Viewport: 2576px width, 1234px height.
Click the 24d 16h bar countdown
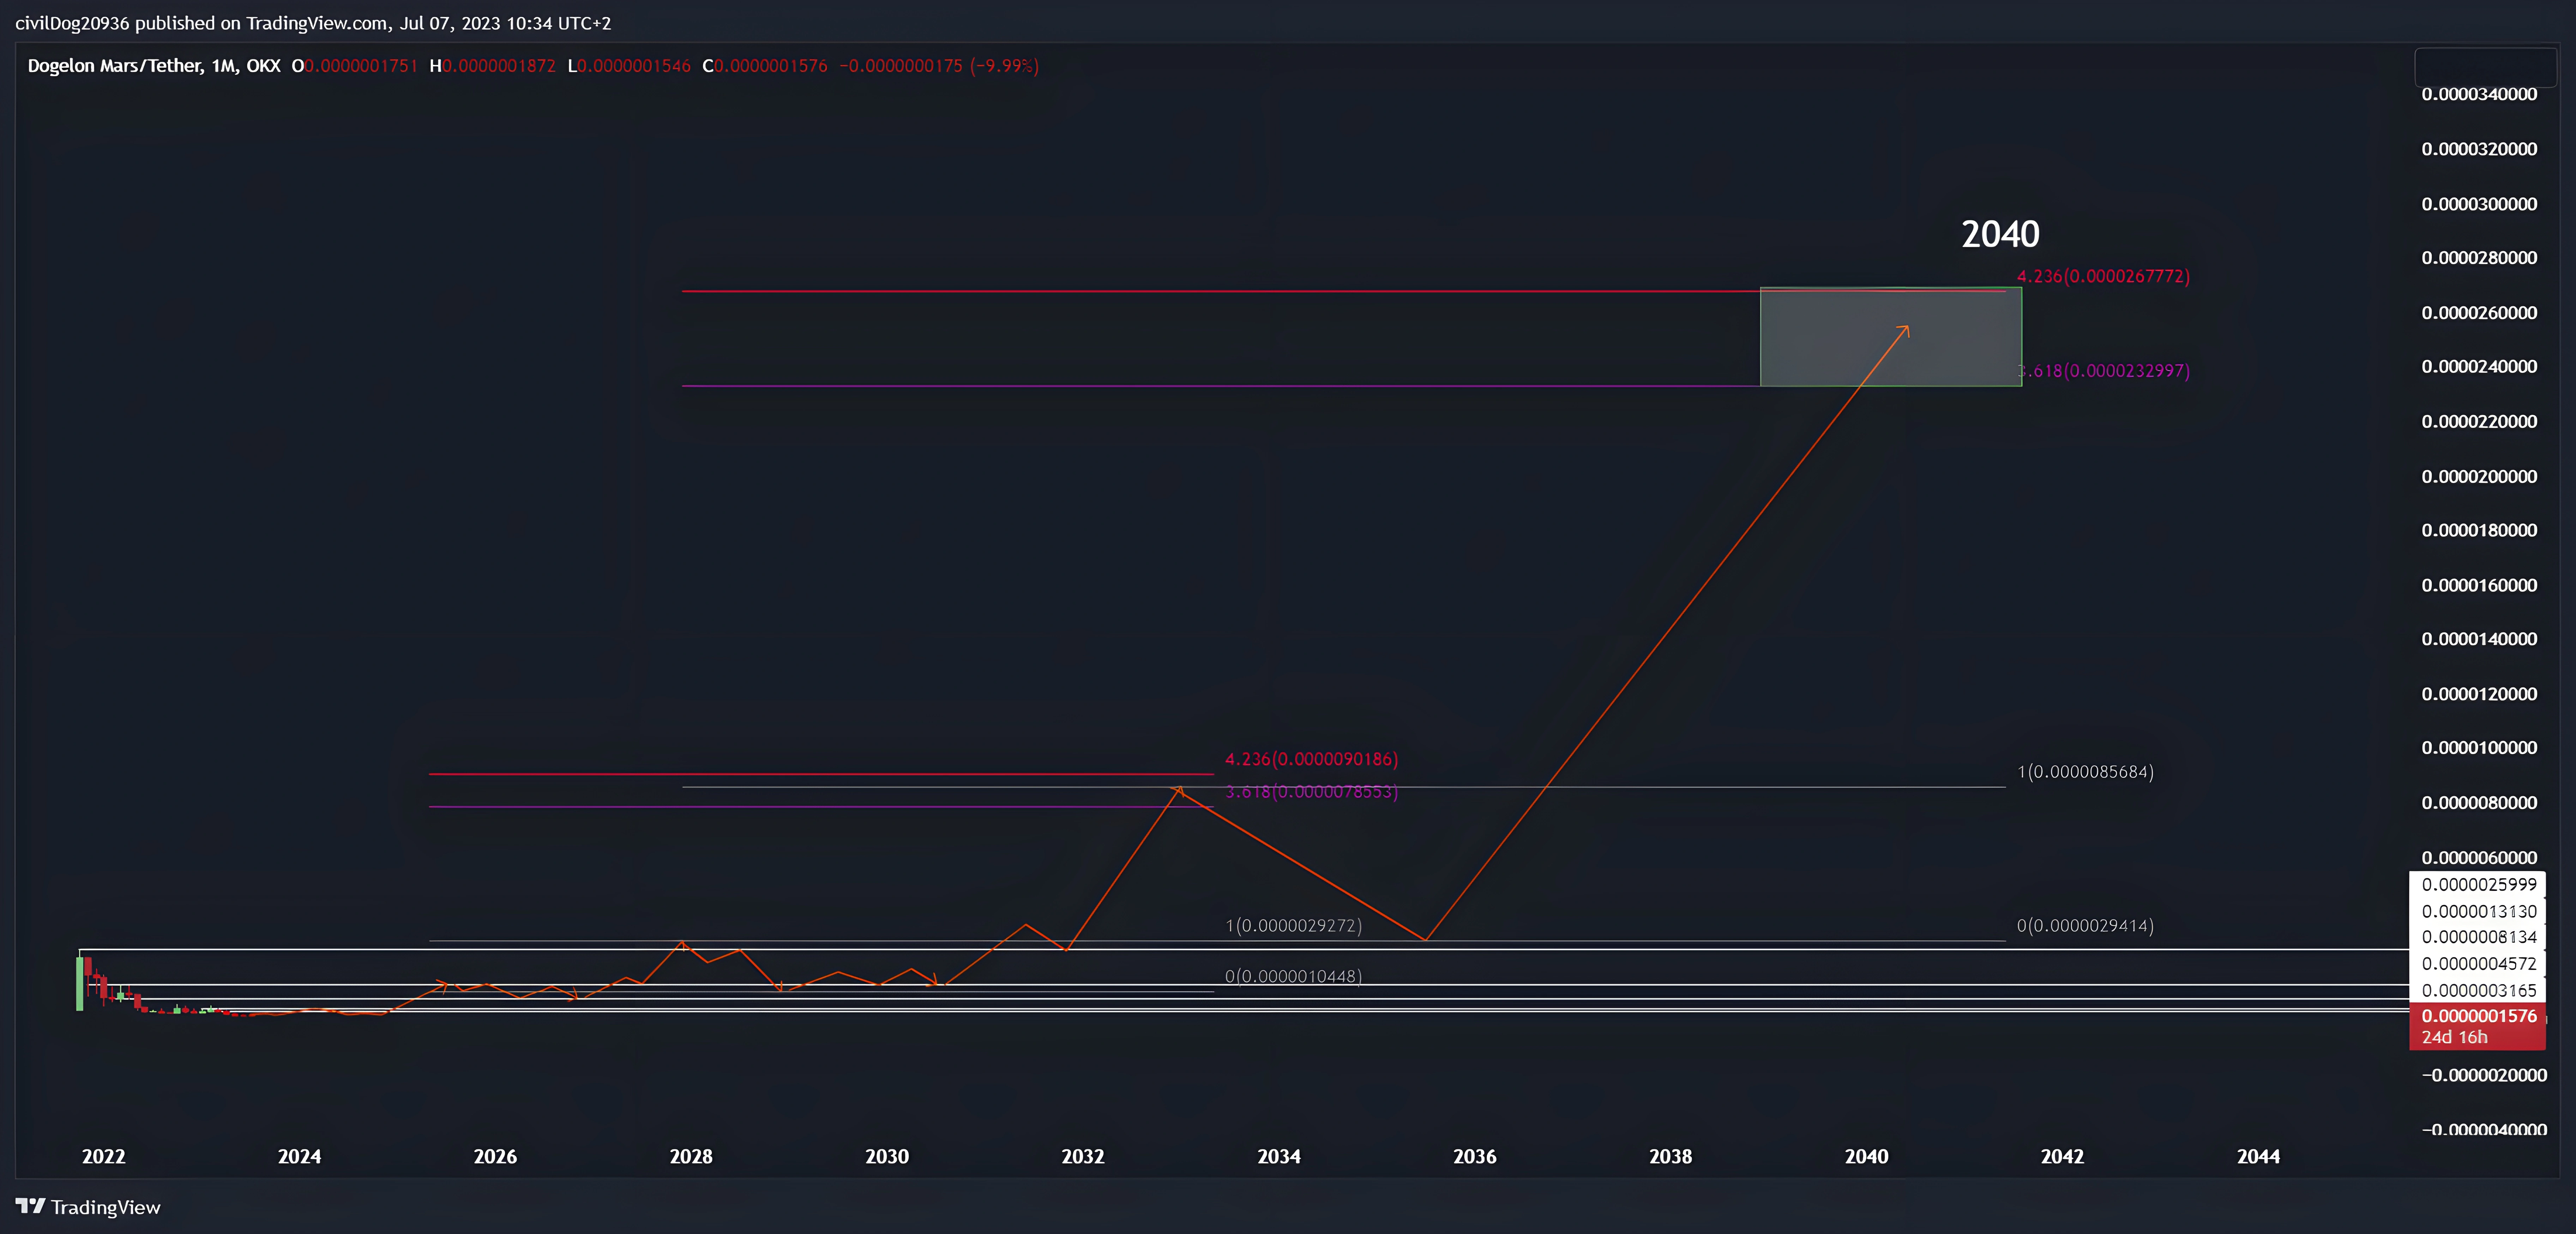coord(2454,1038)
